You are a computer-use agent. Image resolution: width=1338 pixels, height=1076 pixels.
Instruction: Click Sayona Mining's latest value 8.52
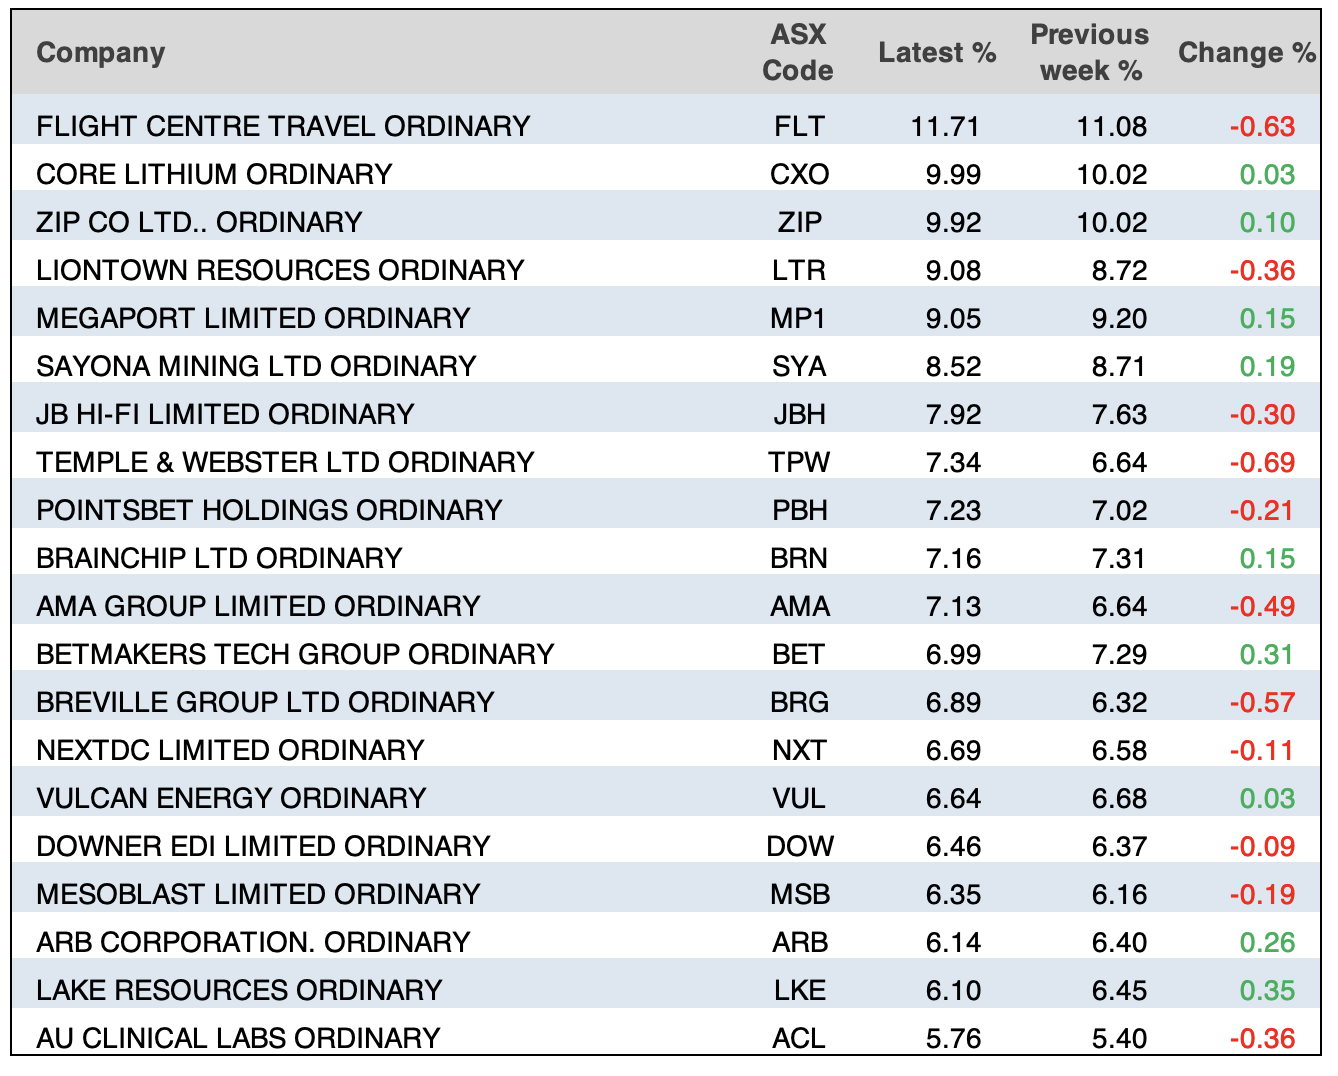point(953,366)
